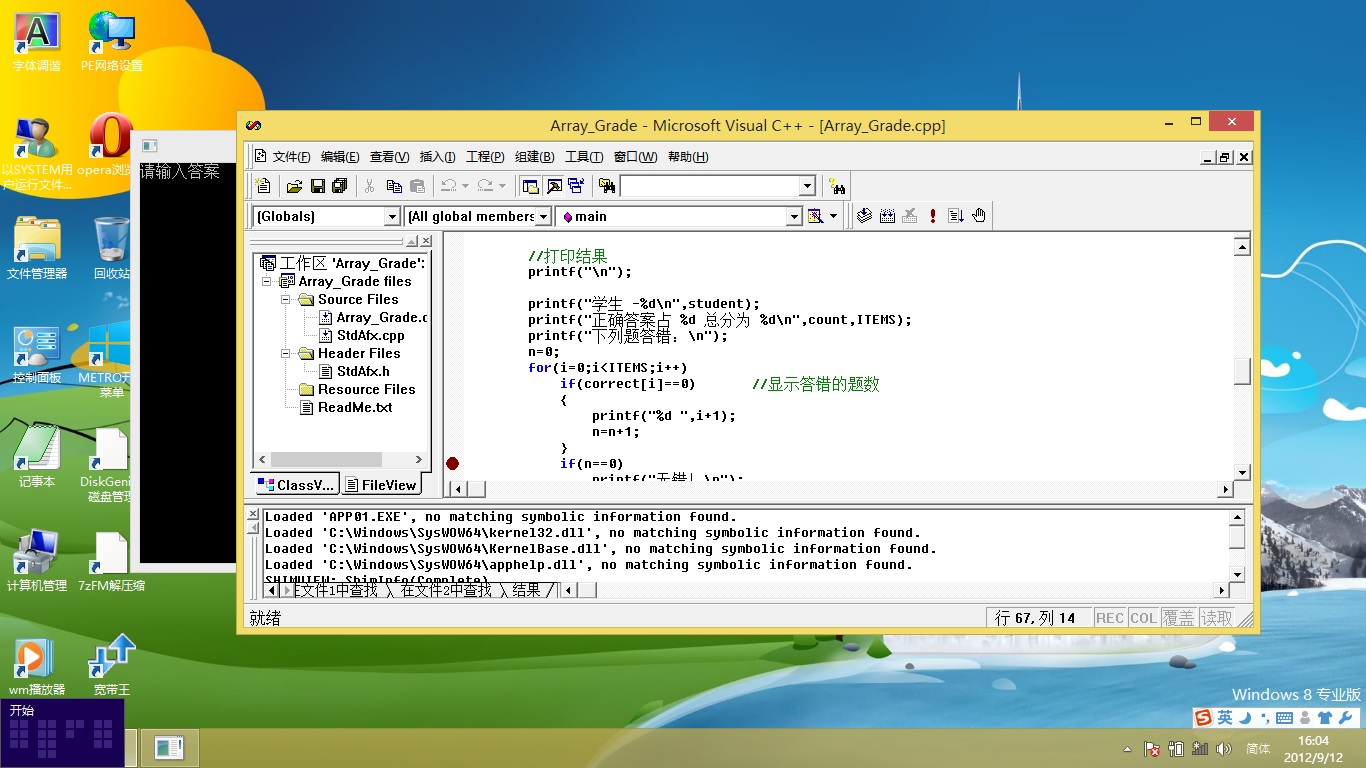Open the 工具(T) menu
This screenshot has height=768, width=1366.
pos(584,157)
